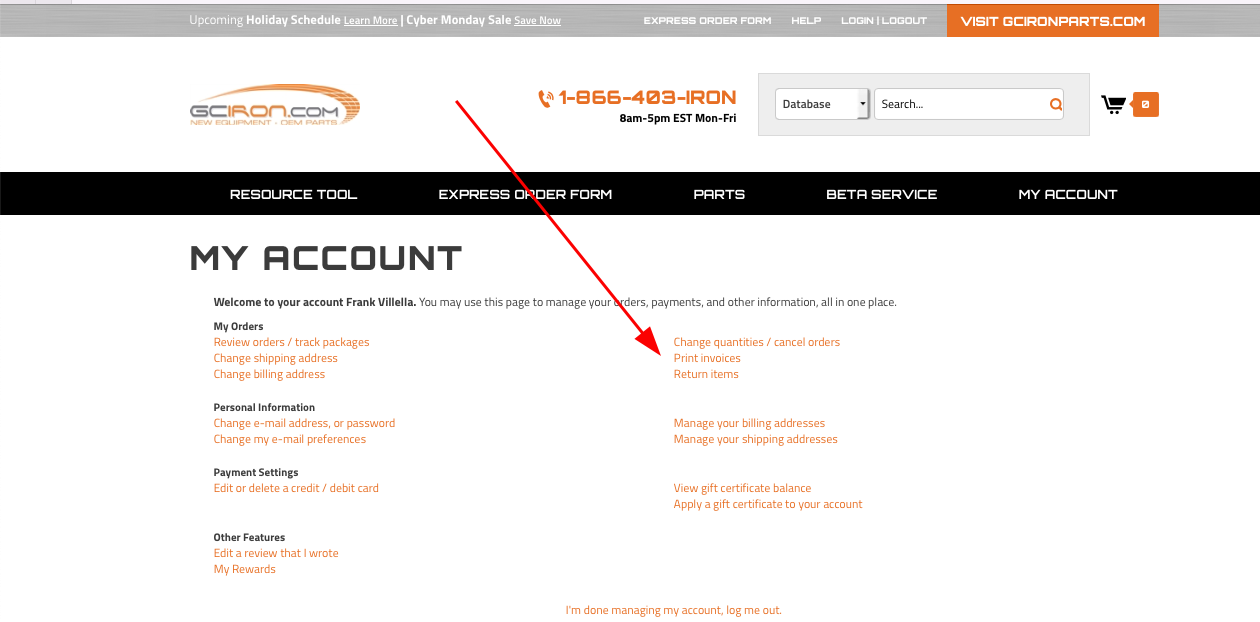Open Edit a review that I wrote

point(276,553)
